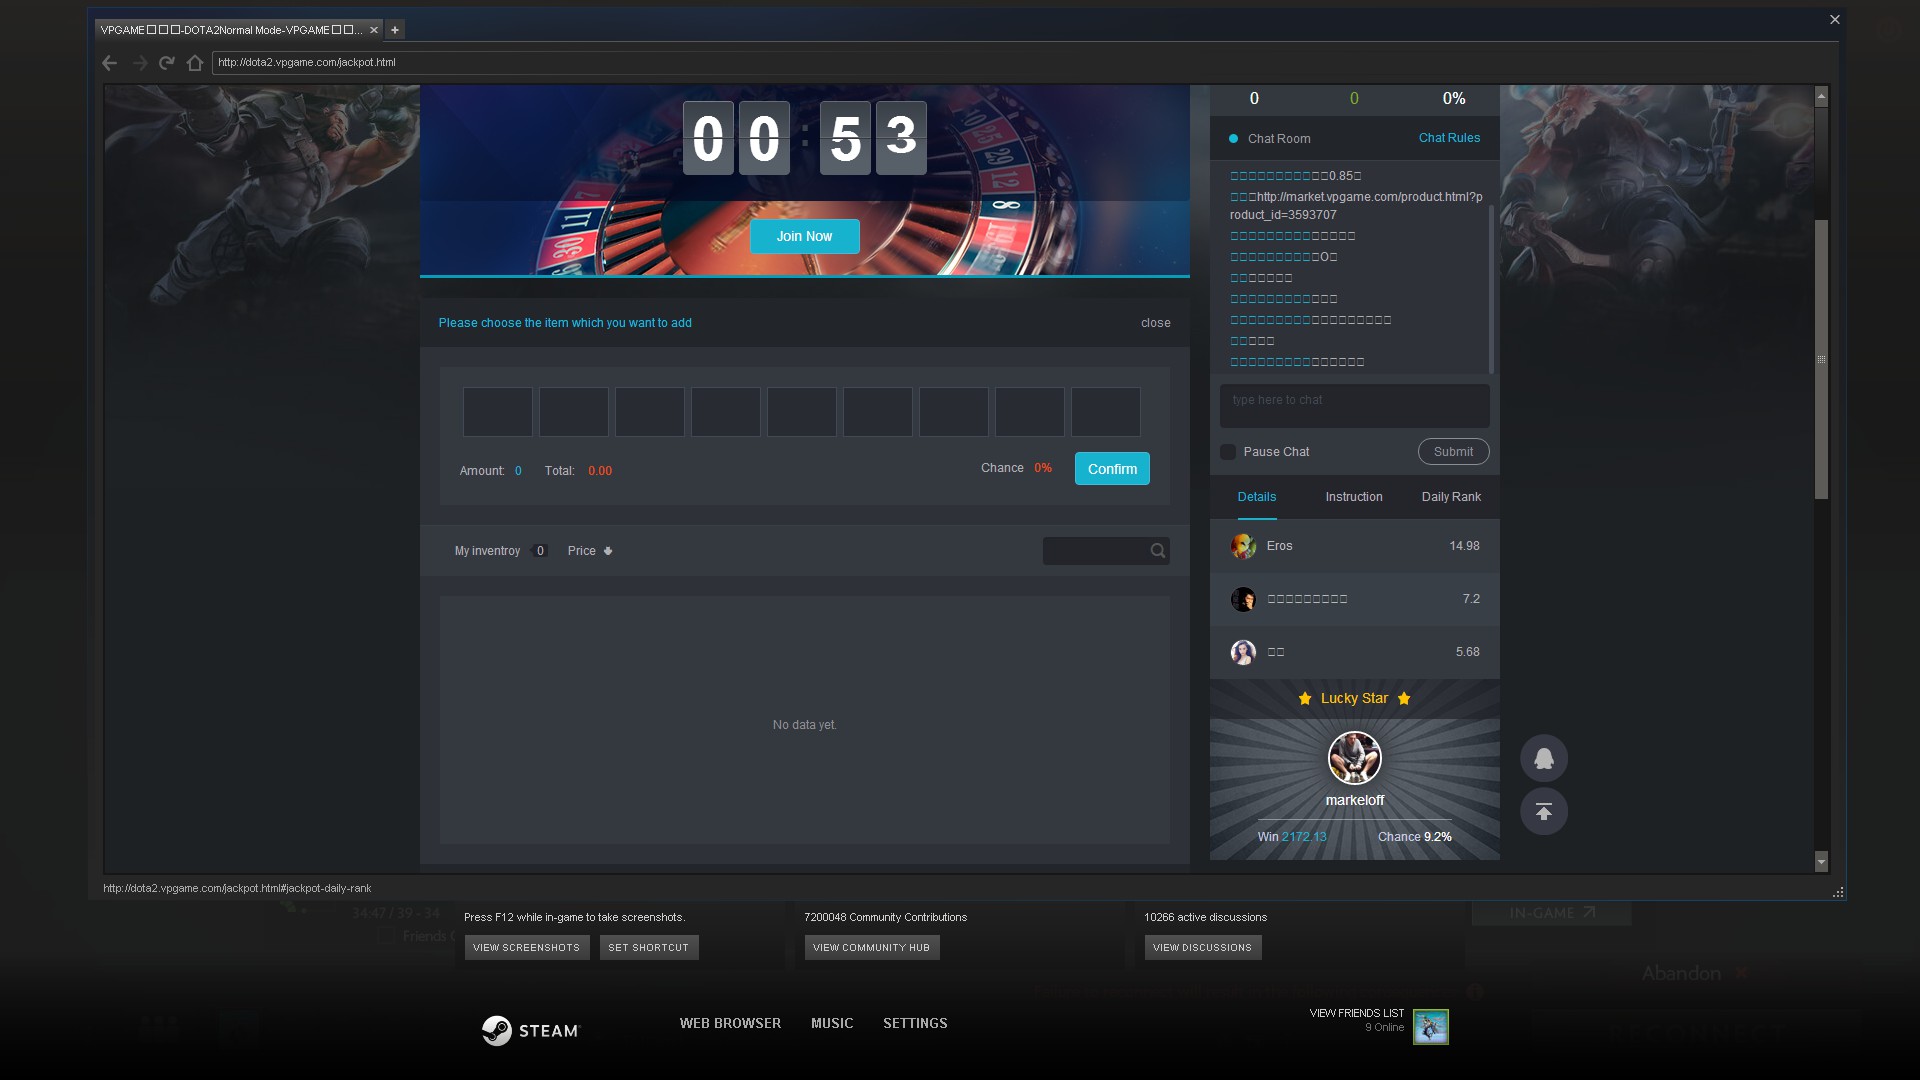Image resolution: width=1920 pixels, height=1080 pixels.
Task: Enable the Pause Chat checkbox
Action: [1228, 452]
